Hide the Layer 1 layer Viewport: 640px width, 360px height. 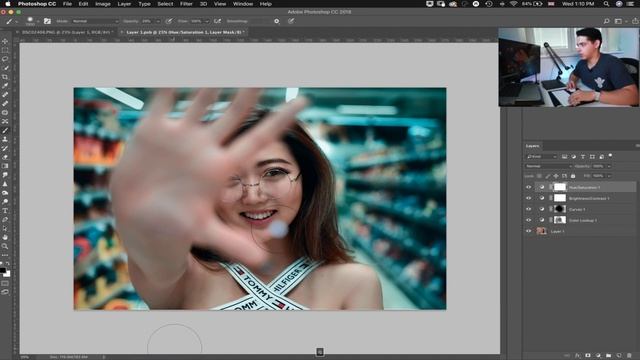pos(529,231)
